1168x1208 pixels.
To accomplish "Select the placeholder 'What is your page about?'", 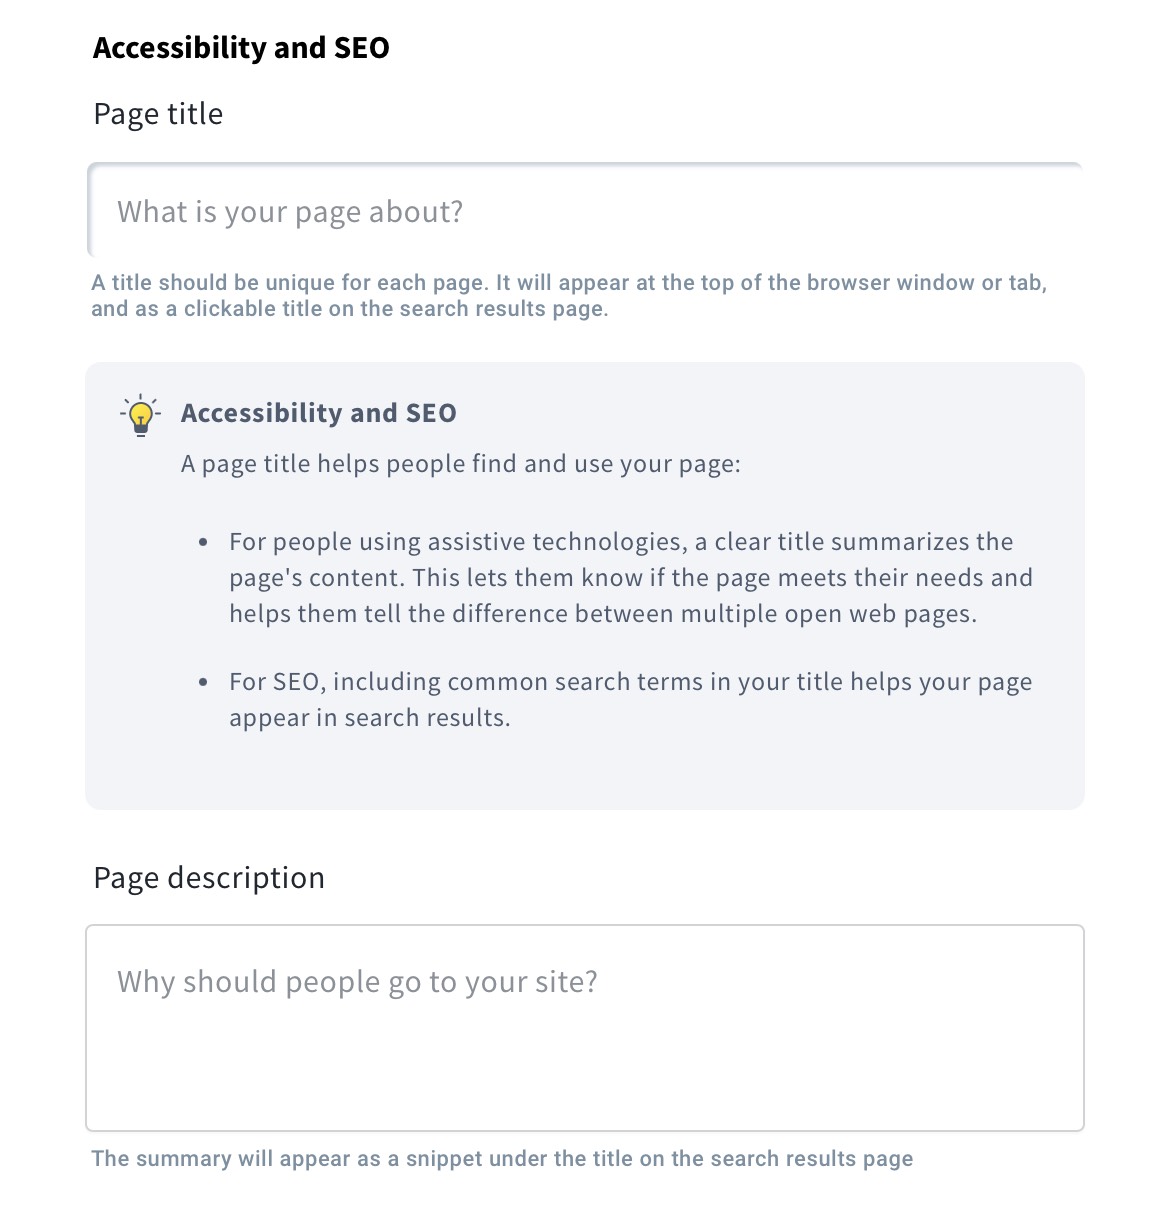I will pyautogui.click(x=290, y=211).
